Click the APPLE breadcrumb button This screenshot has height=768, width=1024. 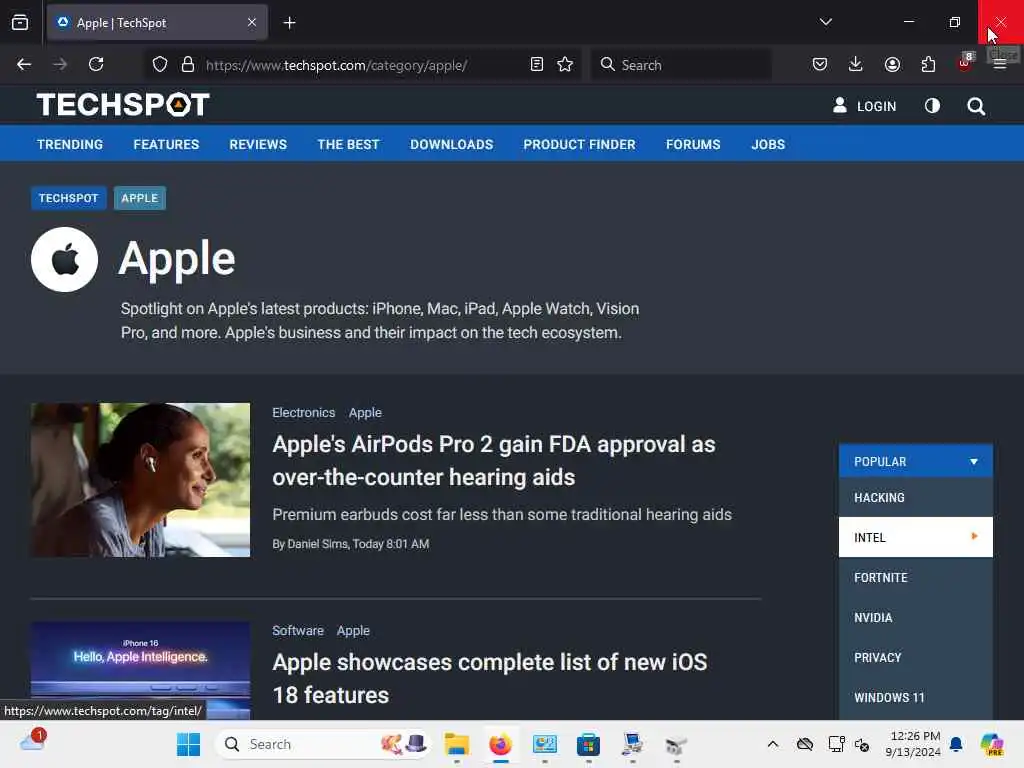(140, 198)
